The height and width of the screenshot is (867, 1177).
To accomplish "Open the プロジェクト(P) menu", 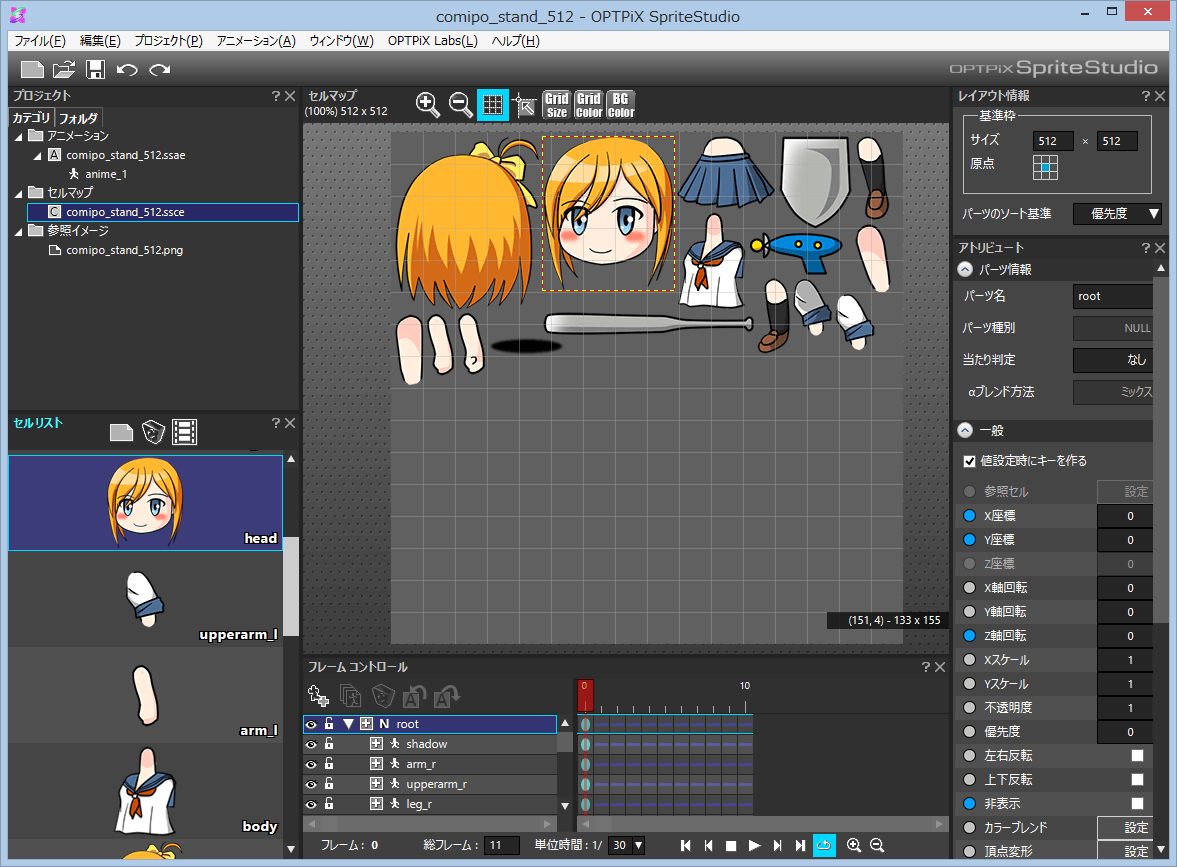I will click(x=169, y=41).
